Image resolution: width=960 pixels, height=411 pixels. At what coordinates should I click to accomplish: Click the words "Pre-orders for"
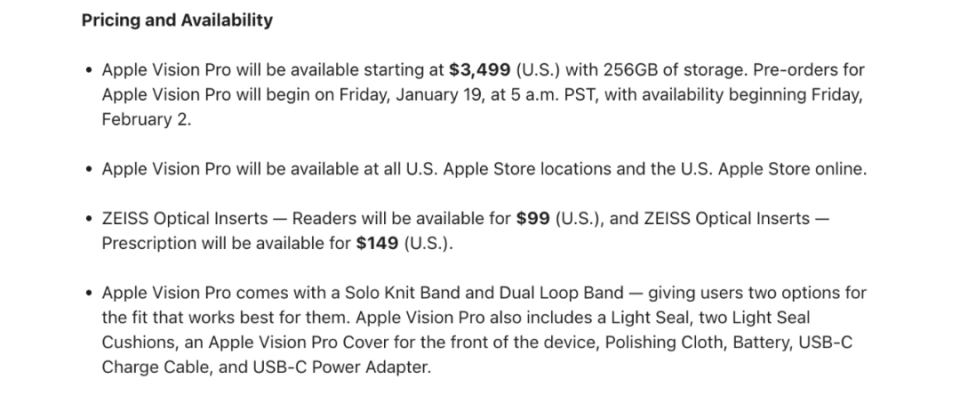[x=809, y=70]
